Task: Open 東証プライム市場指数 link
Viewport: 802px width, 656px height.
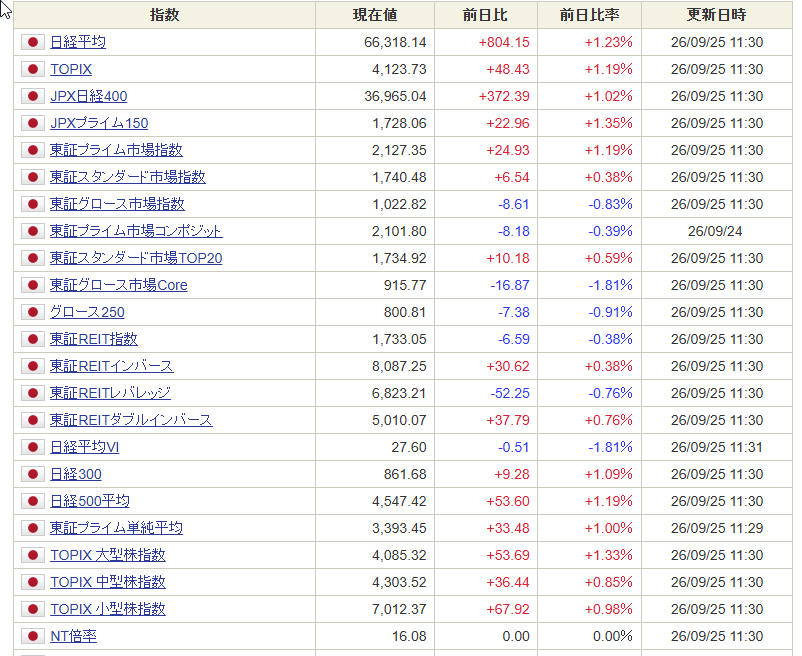Action: [116, 150]
